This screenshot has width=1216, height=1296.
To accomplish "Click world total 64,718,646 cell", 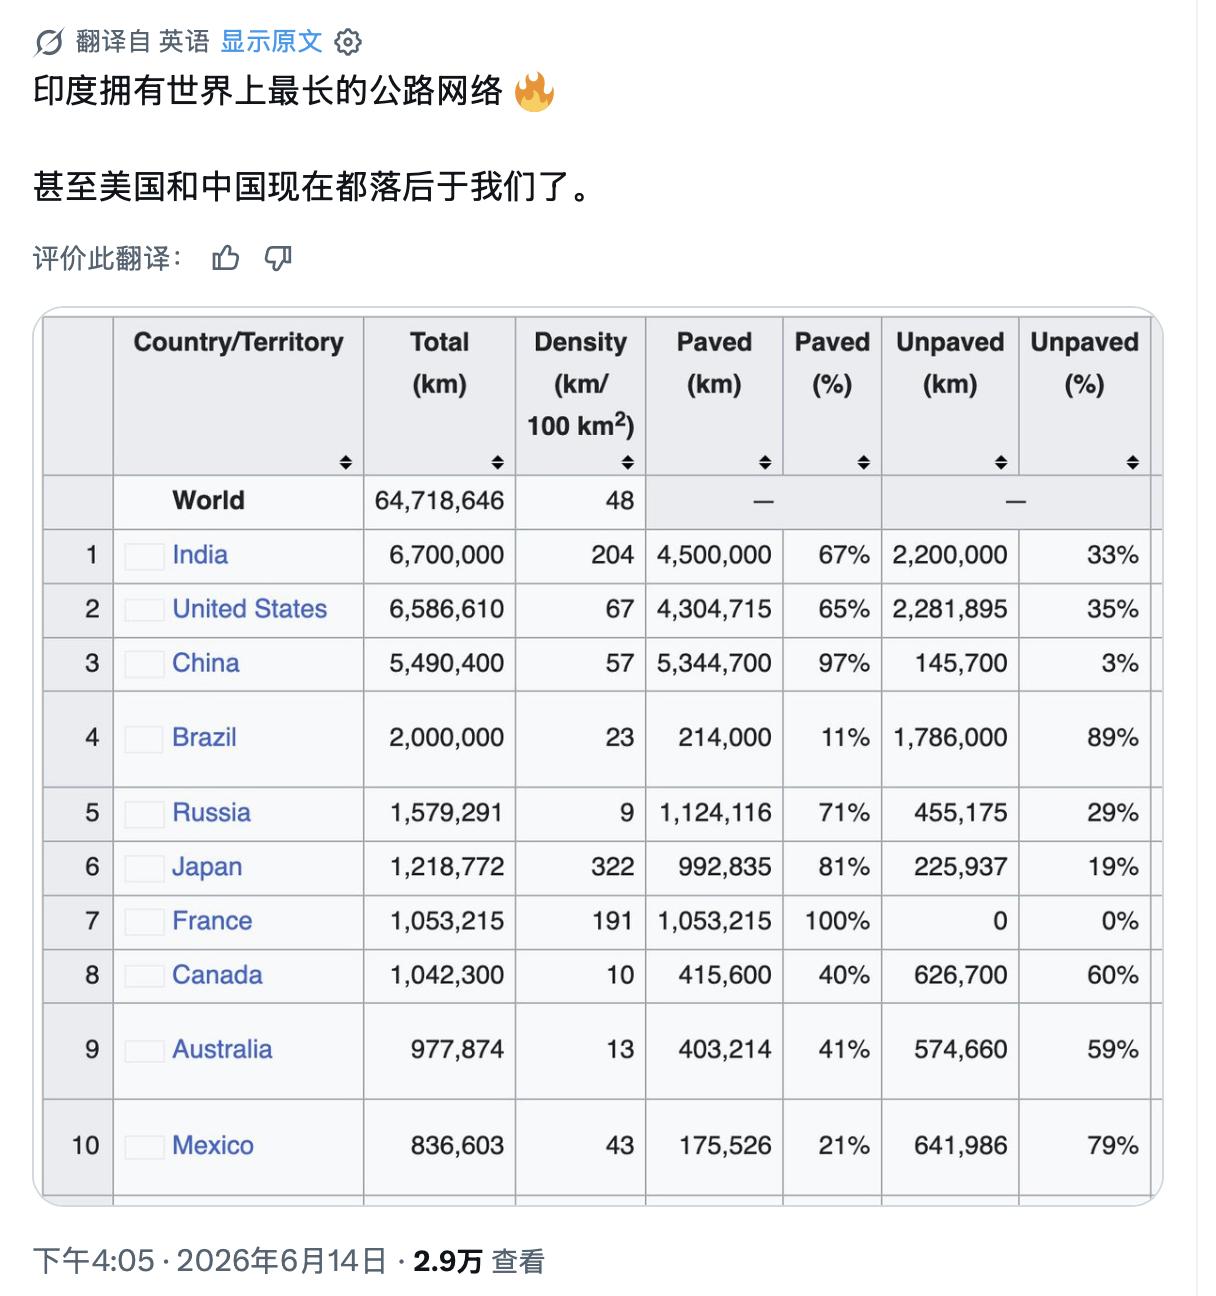I will [x=439, y=501].
